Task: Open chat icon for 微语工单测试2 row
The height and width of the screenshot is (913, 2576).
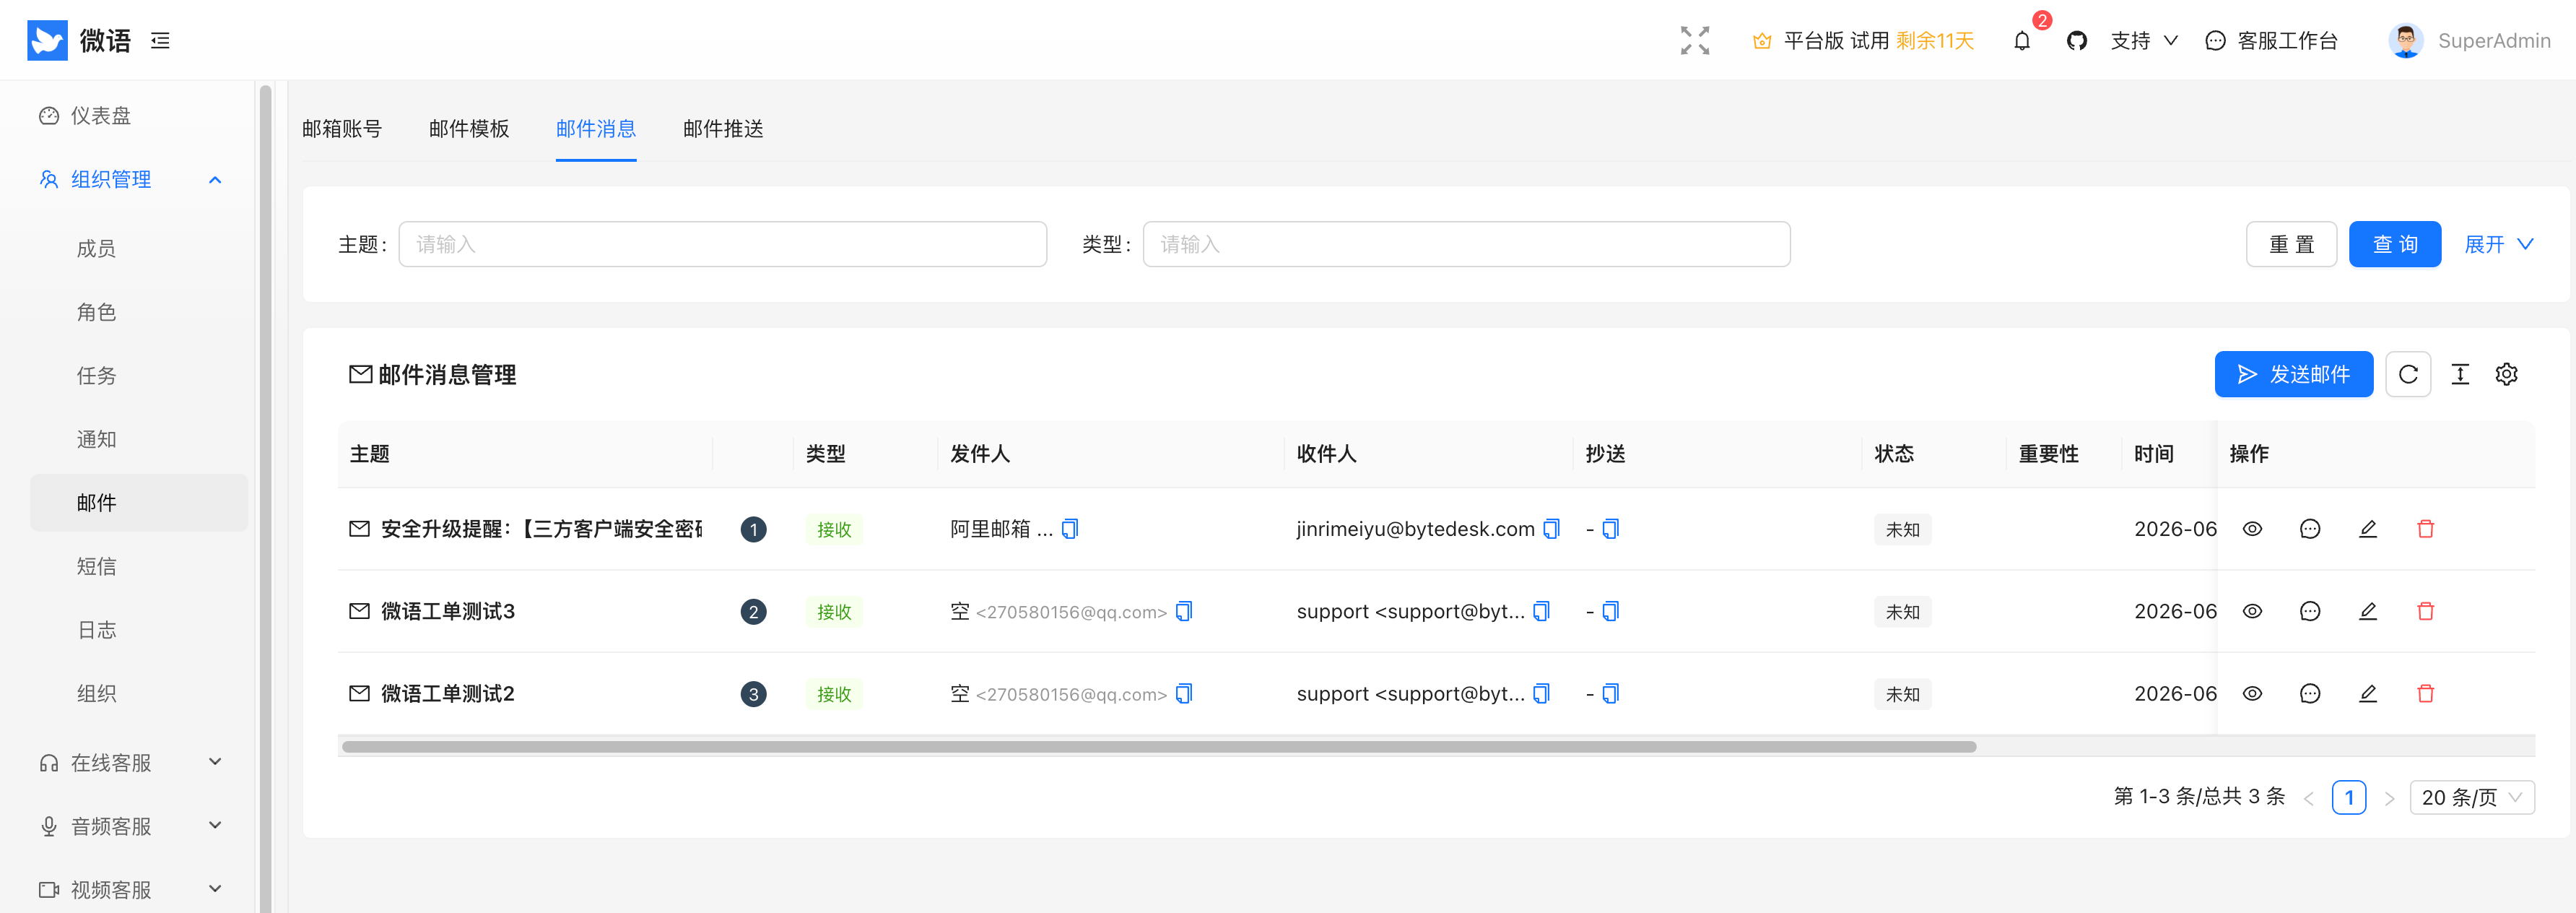Action: [2309, 693]
